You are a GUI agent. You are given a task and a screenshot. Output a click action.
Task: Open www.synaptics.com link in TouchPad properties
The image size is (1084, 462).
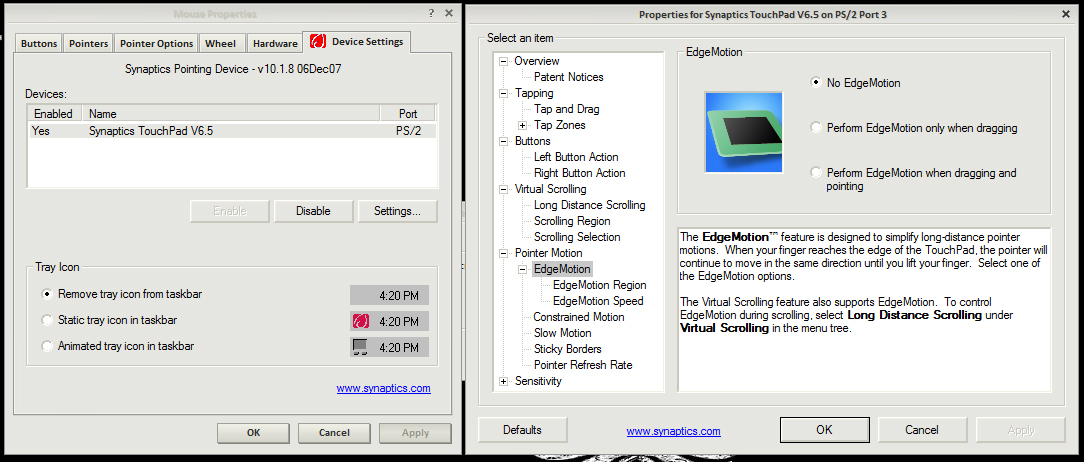click(x=673, y=431)
